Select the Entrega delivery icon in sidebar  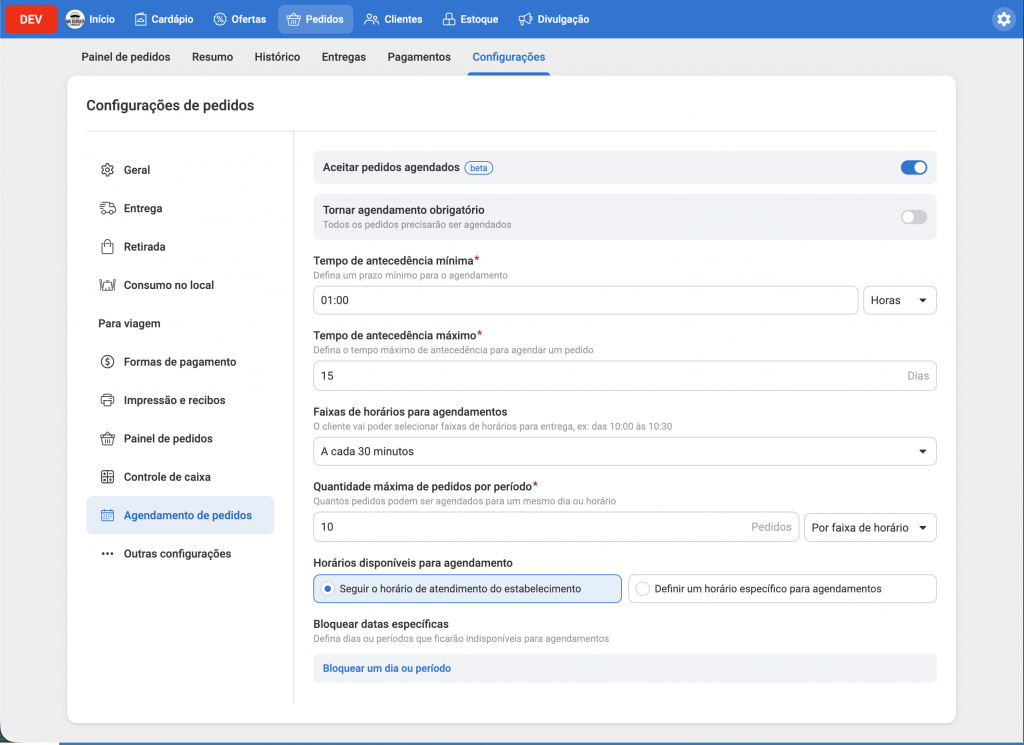coord(108,208)
